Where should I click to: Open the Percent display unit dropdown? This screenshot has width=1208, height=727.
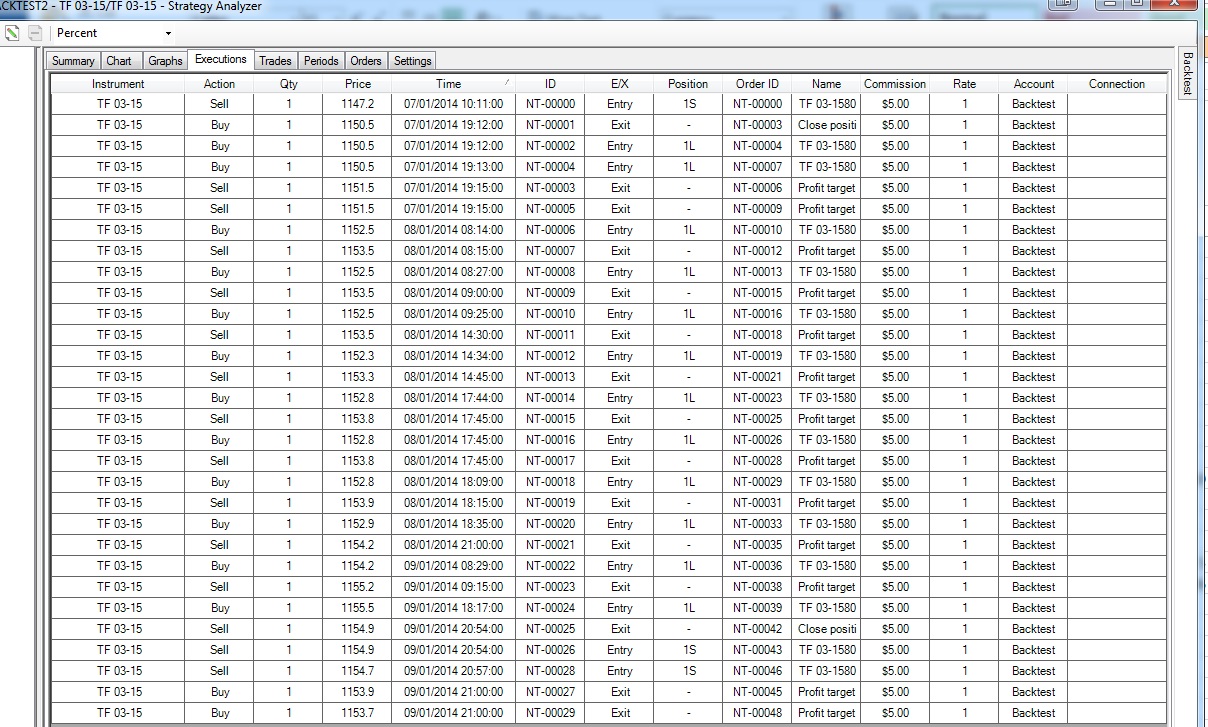(115, 33)
